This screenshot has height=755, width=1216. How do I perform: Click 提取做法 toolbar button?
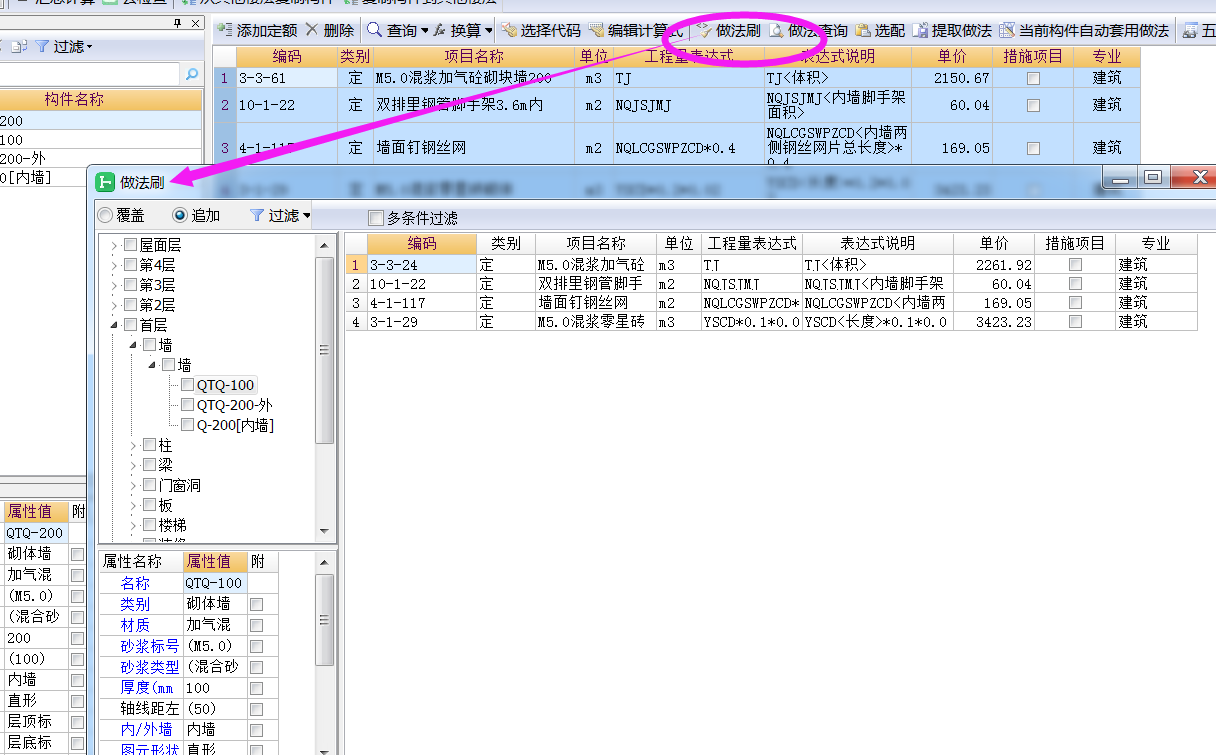pos(952,31)
